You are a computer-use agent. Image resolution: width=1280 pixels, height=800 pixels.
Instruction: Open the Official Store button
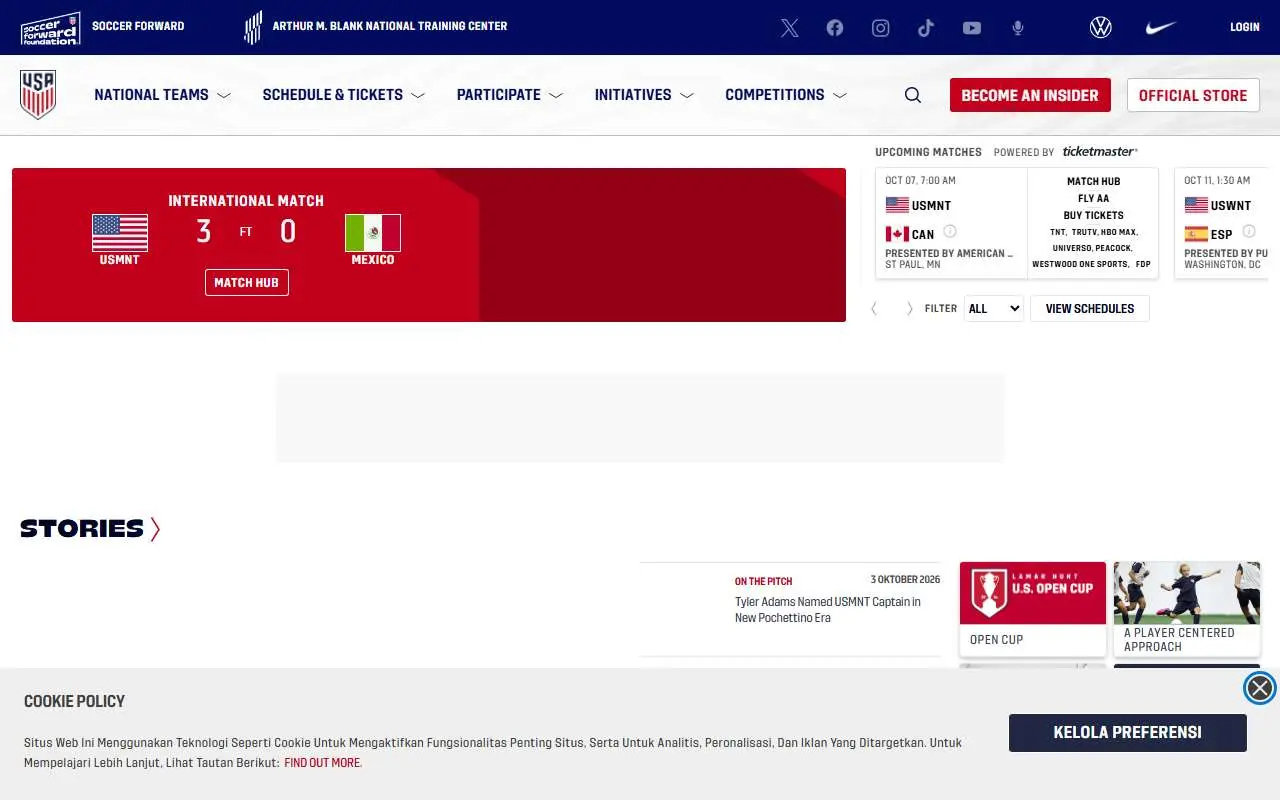(x=1193, y=95)
